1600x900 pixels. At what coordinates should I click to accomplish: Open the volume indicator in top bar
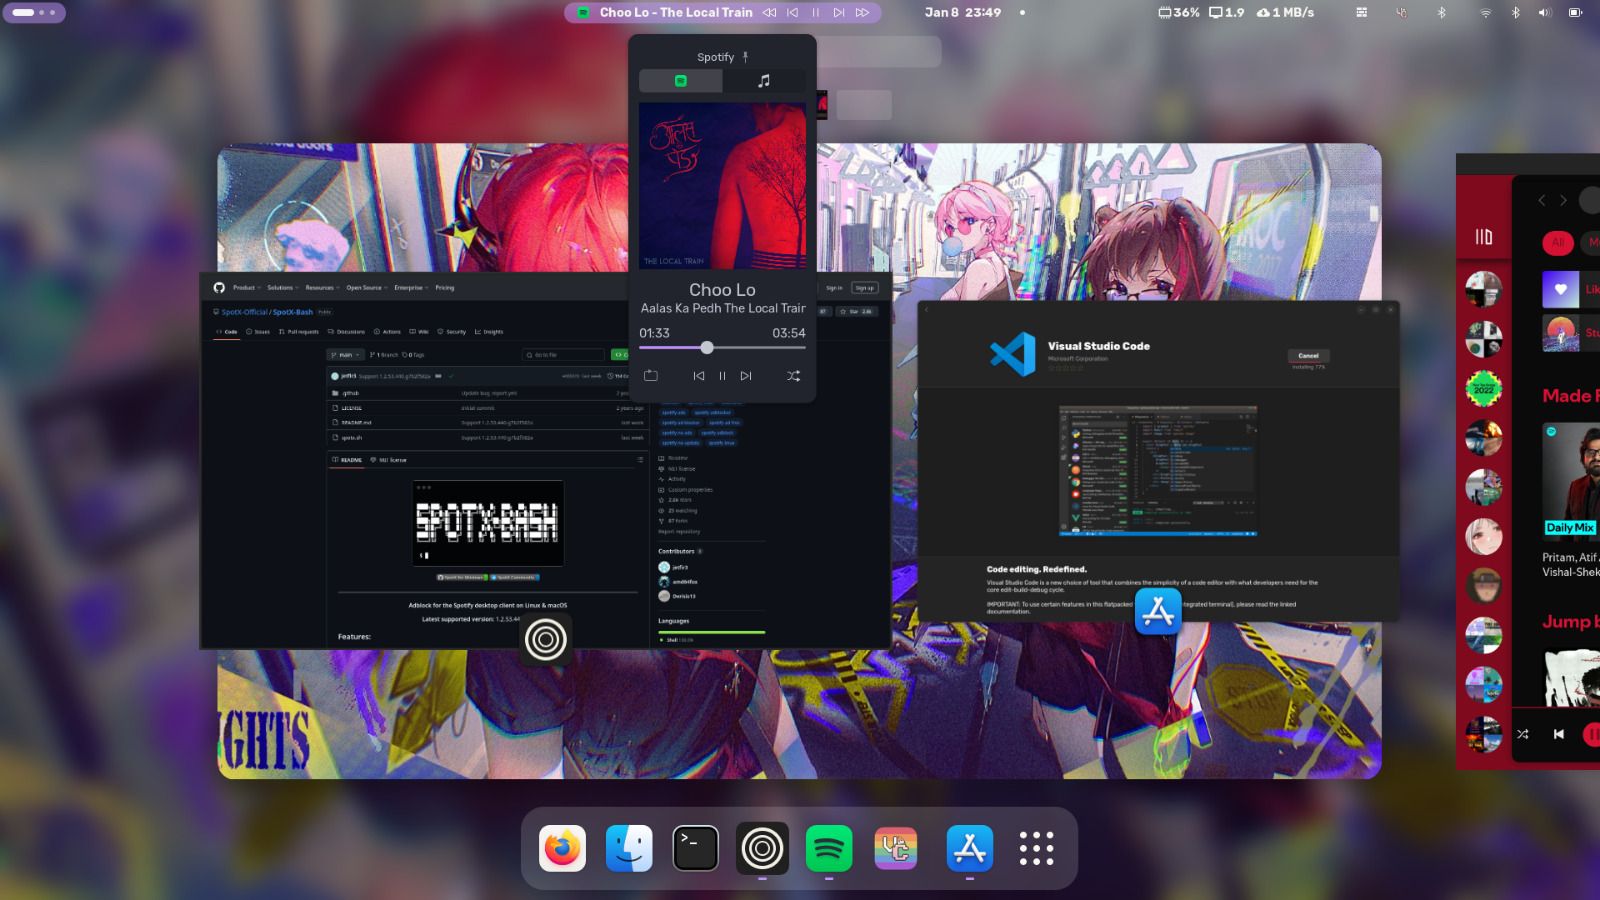(1544, 13)
